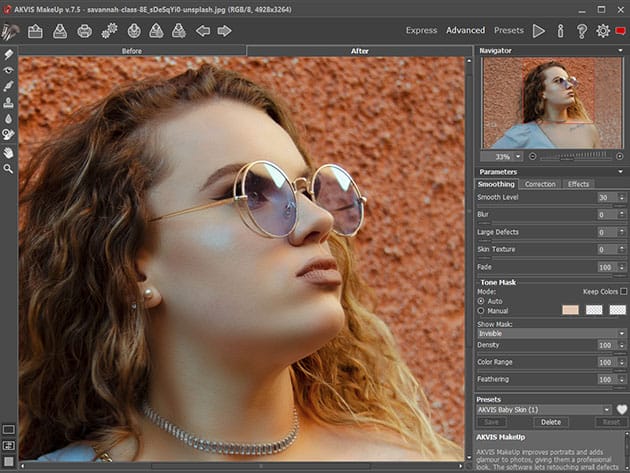The image size is (630, 473).
Task: Click the peach skin tone color swatch
Action: tap(570, 310)
